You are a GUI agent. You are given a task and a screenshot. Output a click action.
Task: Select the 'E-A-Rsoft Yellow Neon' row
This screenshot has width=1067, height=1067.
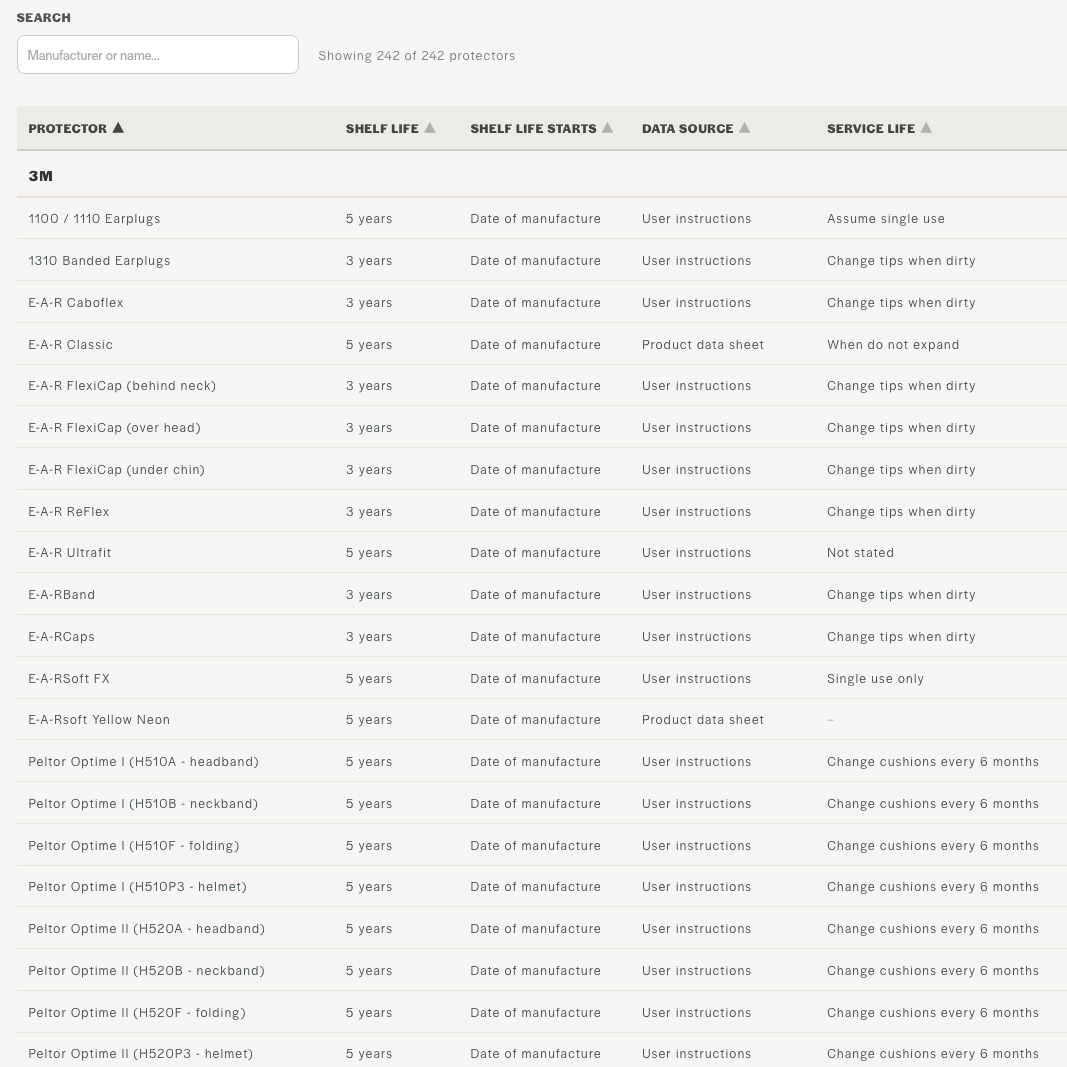(x=542, y=719)
